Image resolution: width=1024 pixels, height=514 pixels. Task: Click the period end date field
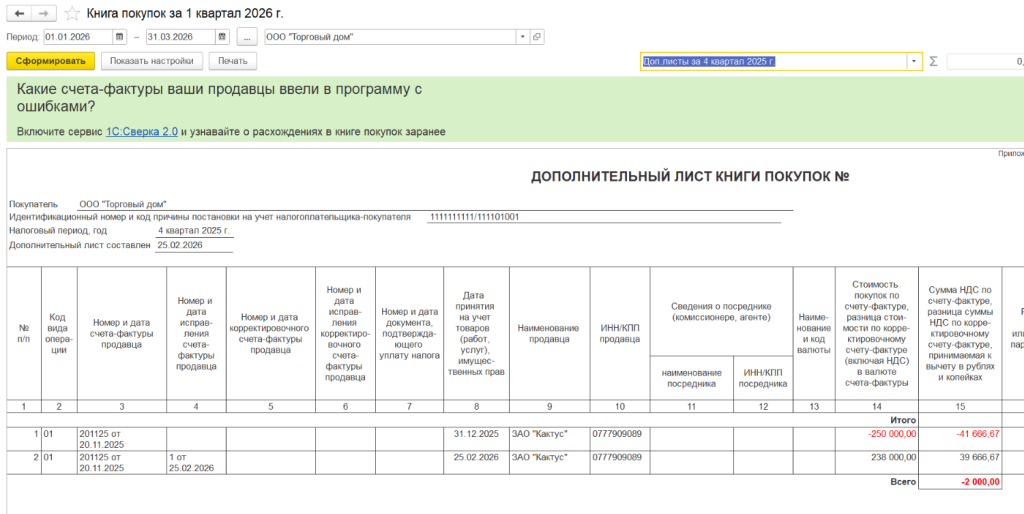coord(179,37)
